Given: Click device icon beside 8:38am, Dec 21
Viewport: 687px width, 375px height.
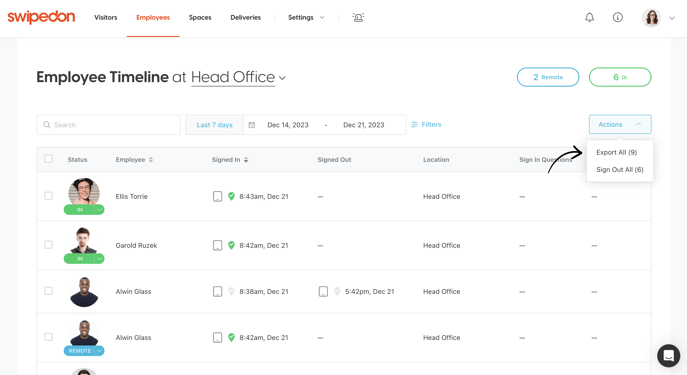Looking at the screenshot, I should 217,291.
